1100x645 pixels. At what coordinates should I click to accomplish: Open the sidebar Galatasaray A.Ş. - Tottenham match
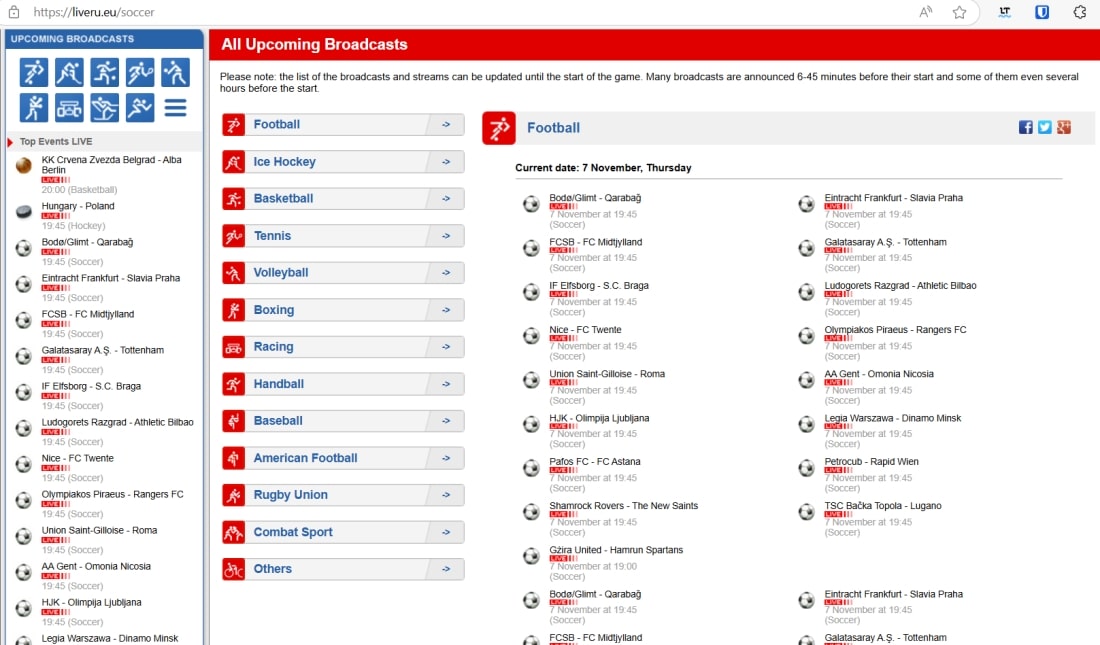coord(102,350)
